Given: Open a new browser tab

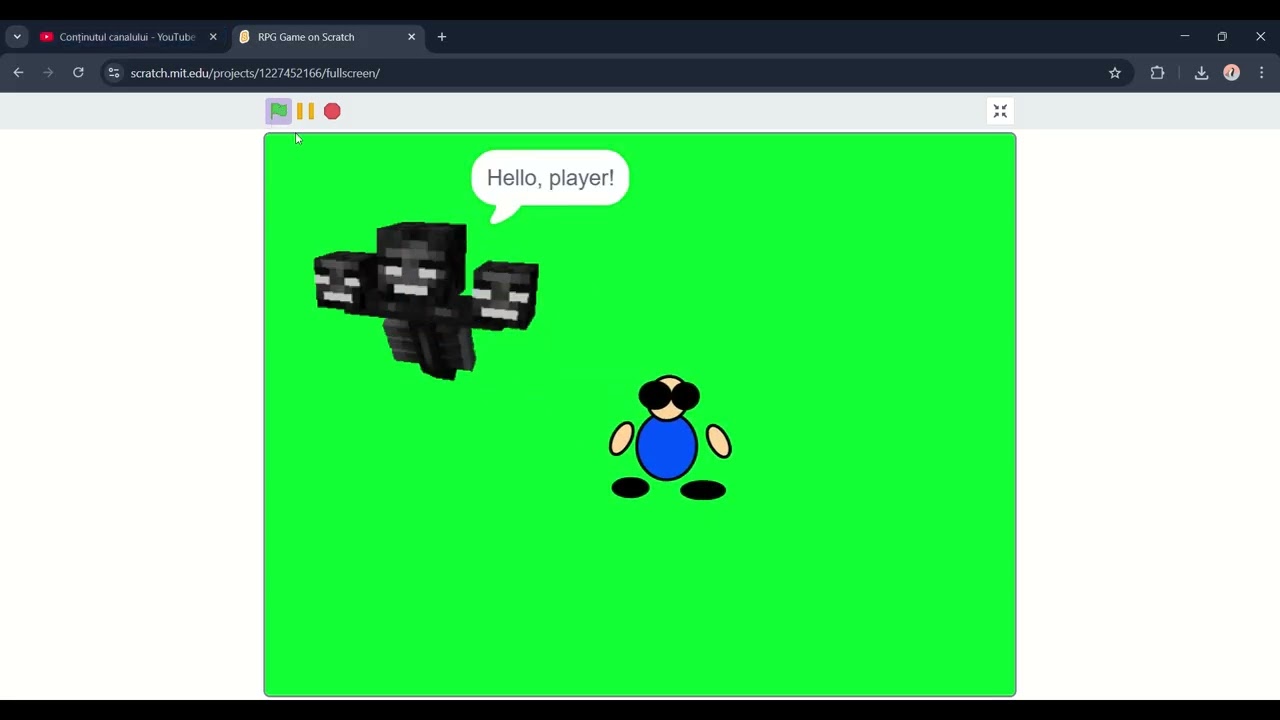Looking at the screenshot, I should [442, 37].
